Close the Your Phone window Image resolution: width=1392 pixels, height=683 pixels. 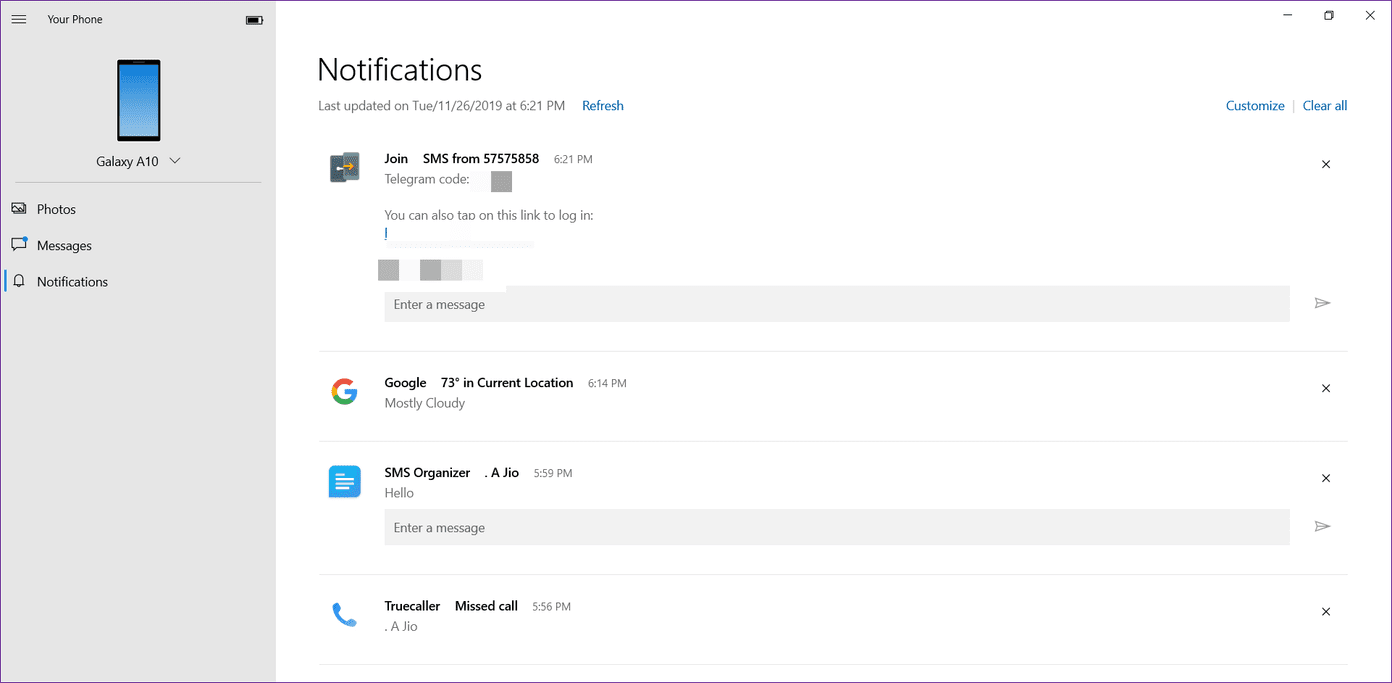coord(1370,15)
